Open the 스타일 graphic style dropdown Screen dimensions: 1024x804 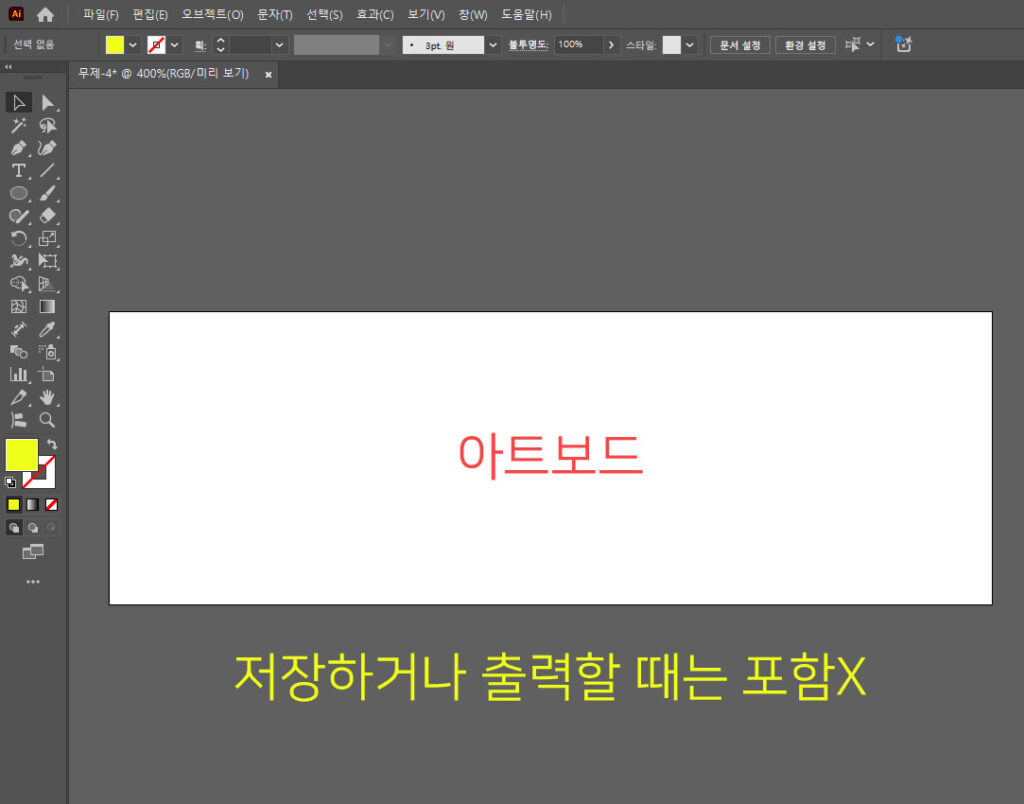(x=690, y=45)
